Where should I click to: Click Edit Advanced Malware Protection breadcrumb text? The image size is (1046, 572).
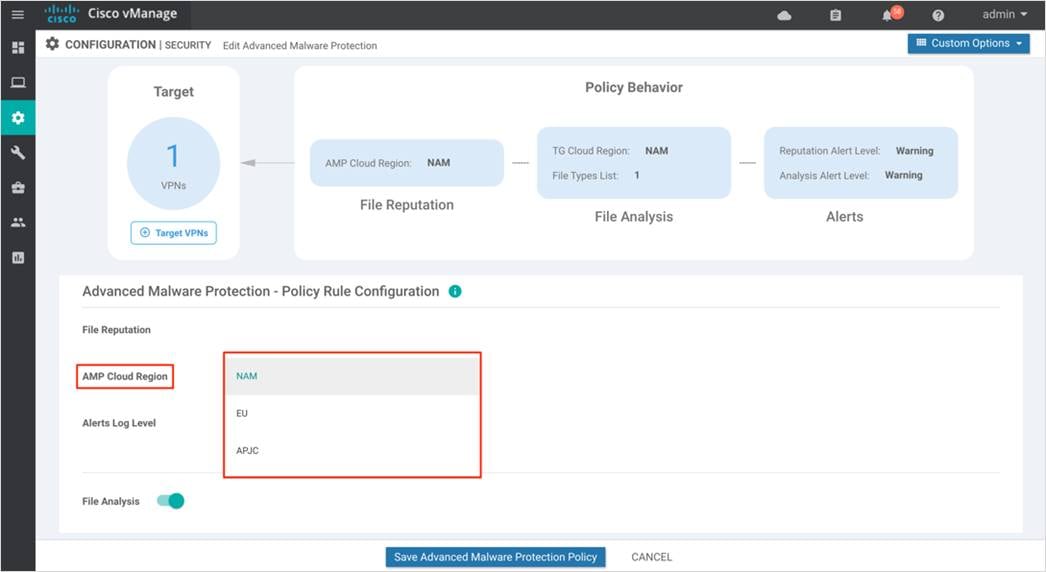300,45
